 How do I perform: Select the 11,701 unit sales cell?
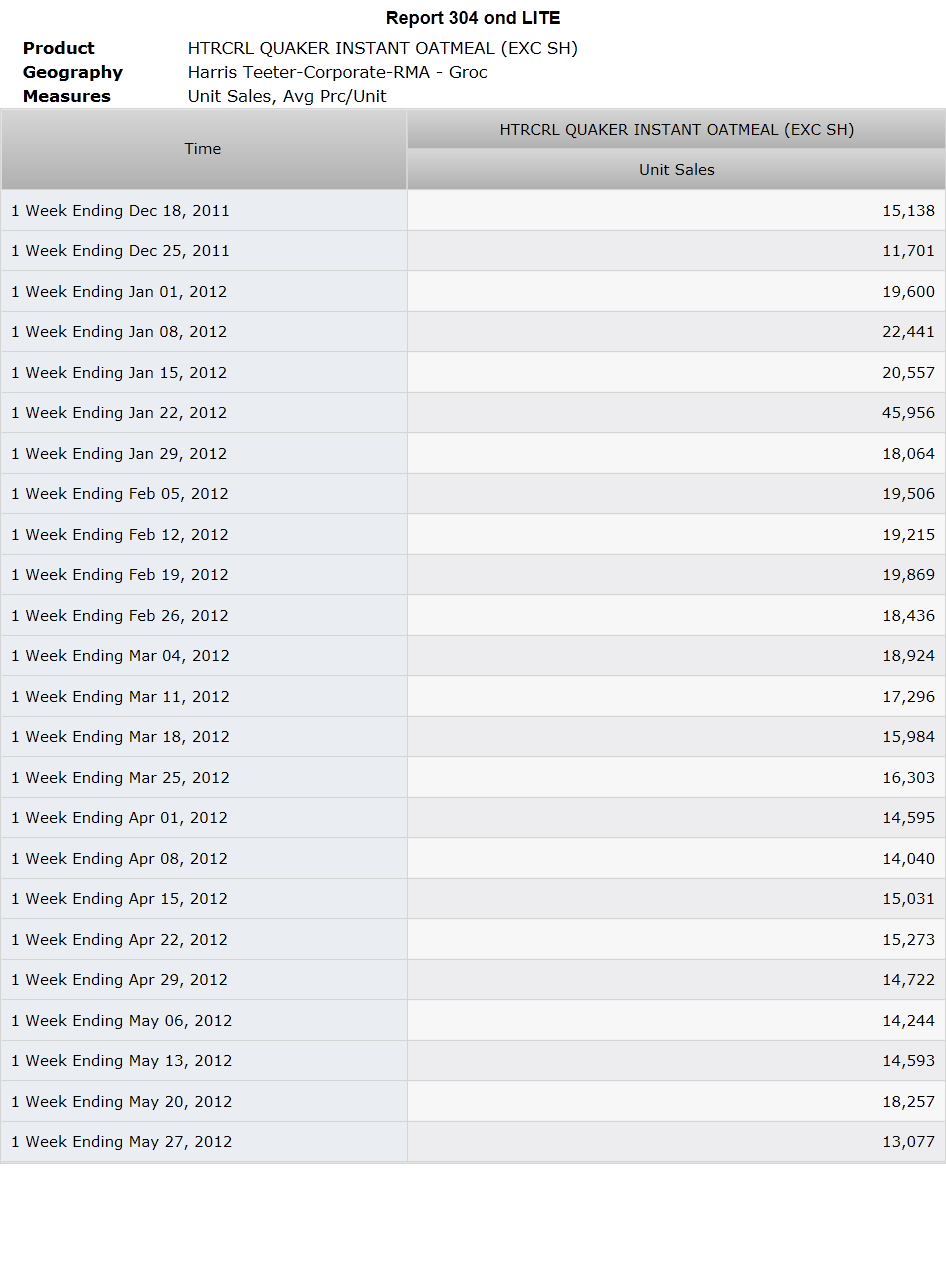(x=676, y=251)
